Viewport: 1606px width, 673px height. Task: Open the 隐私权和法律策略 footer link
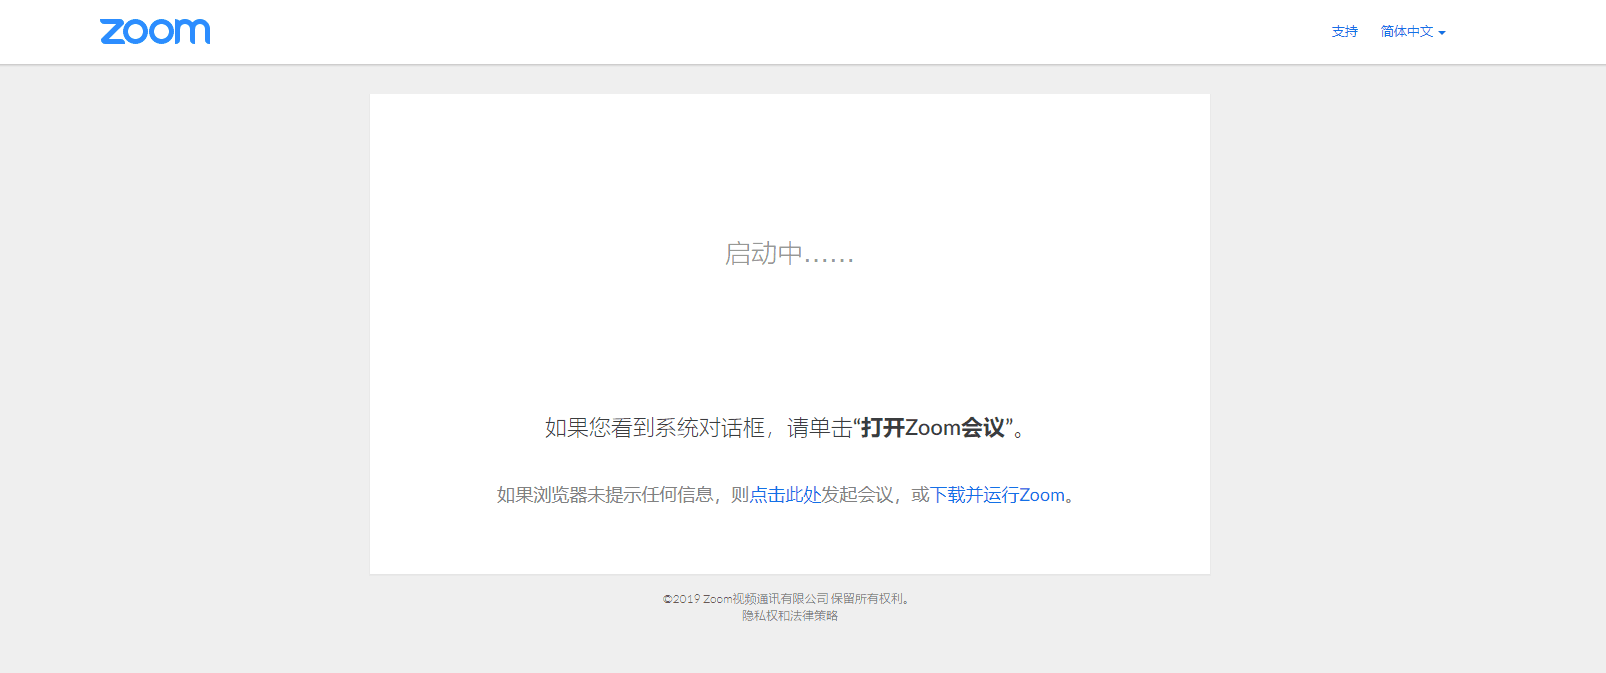coord(789,616)
